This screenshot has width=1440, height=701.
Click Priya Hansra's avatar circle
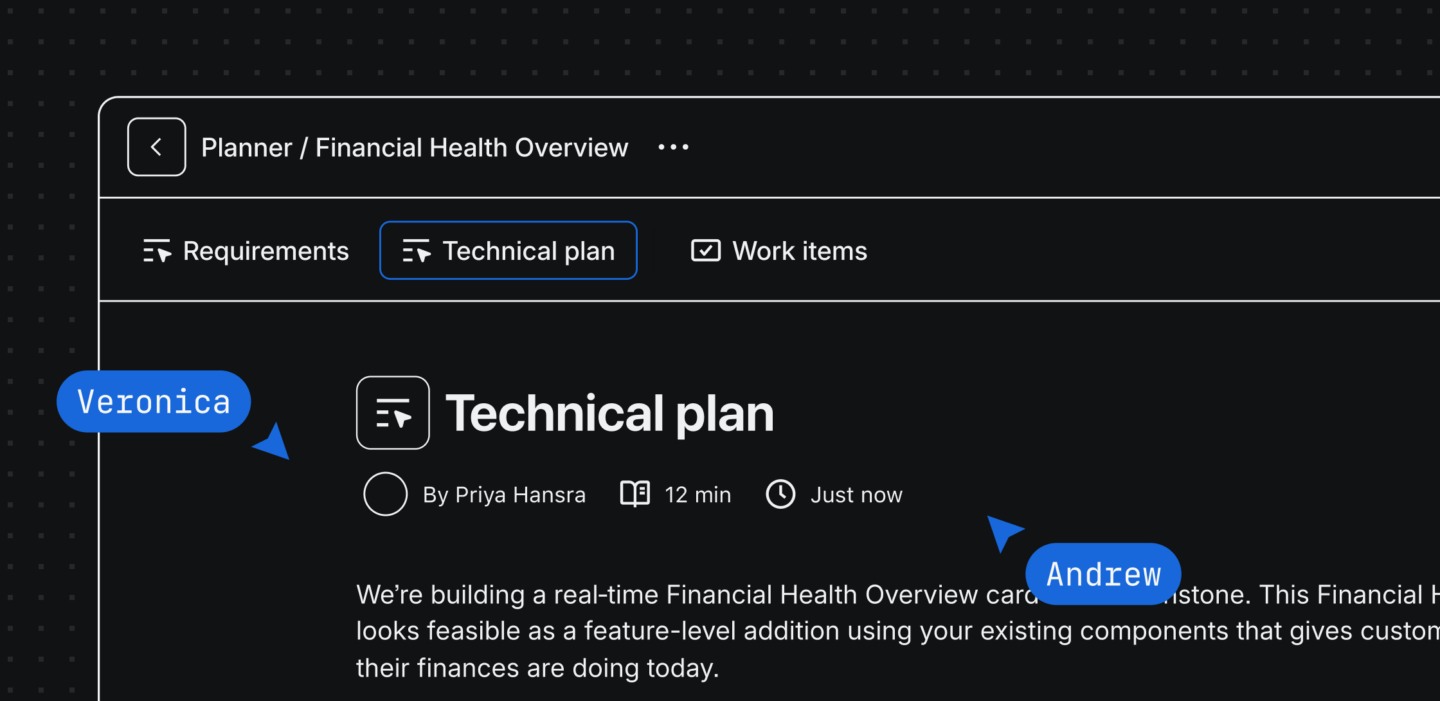pyautogui.click(x=385, y=494)
